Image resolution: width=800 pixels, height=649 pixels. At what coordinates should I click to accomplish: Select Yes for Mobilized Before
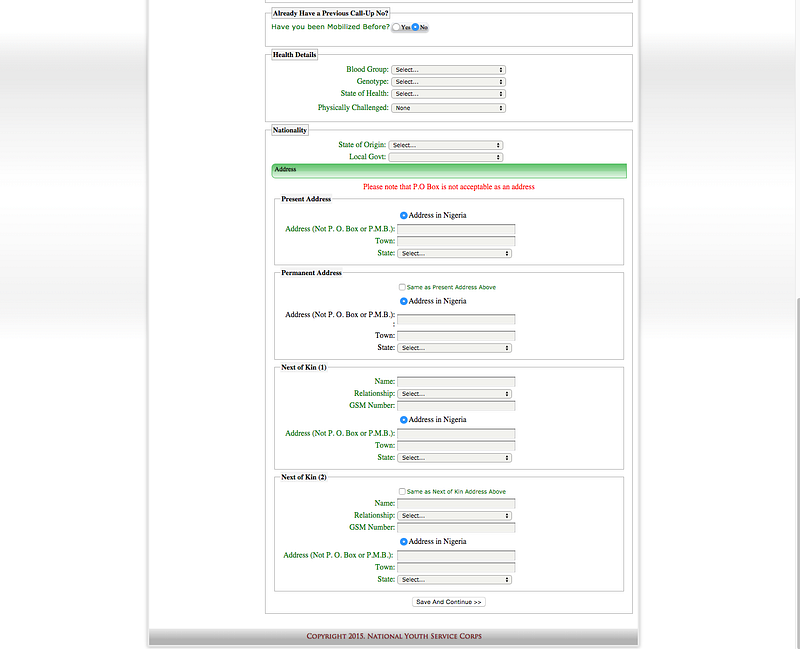[x=396, y=27]
